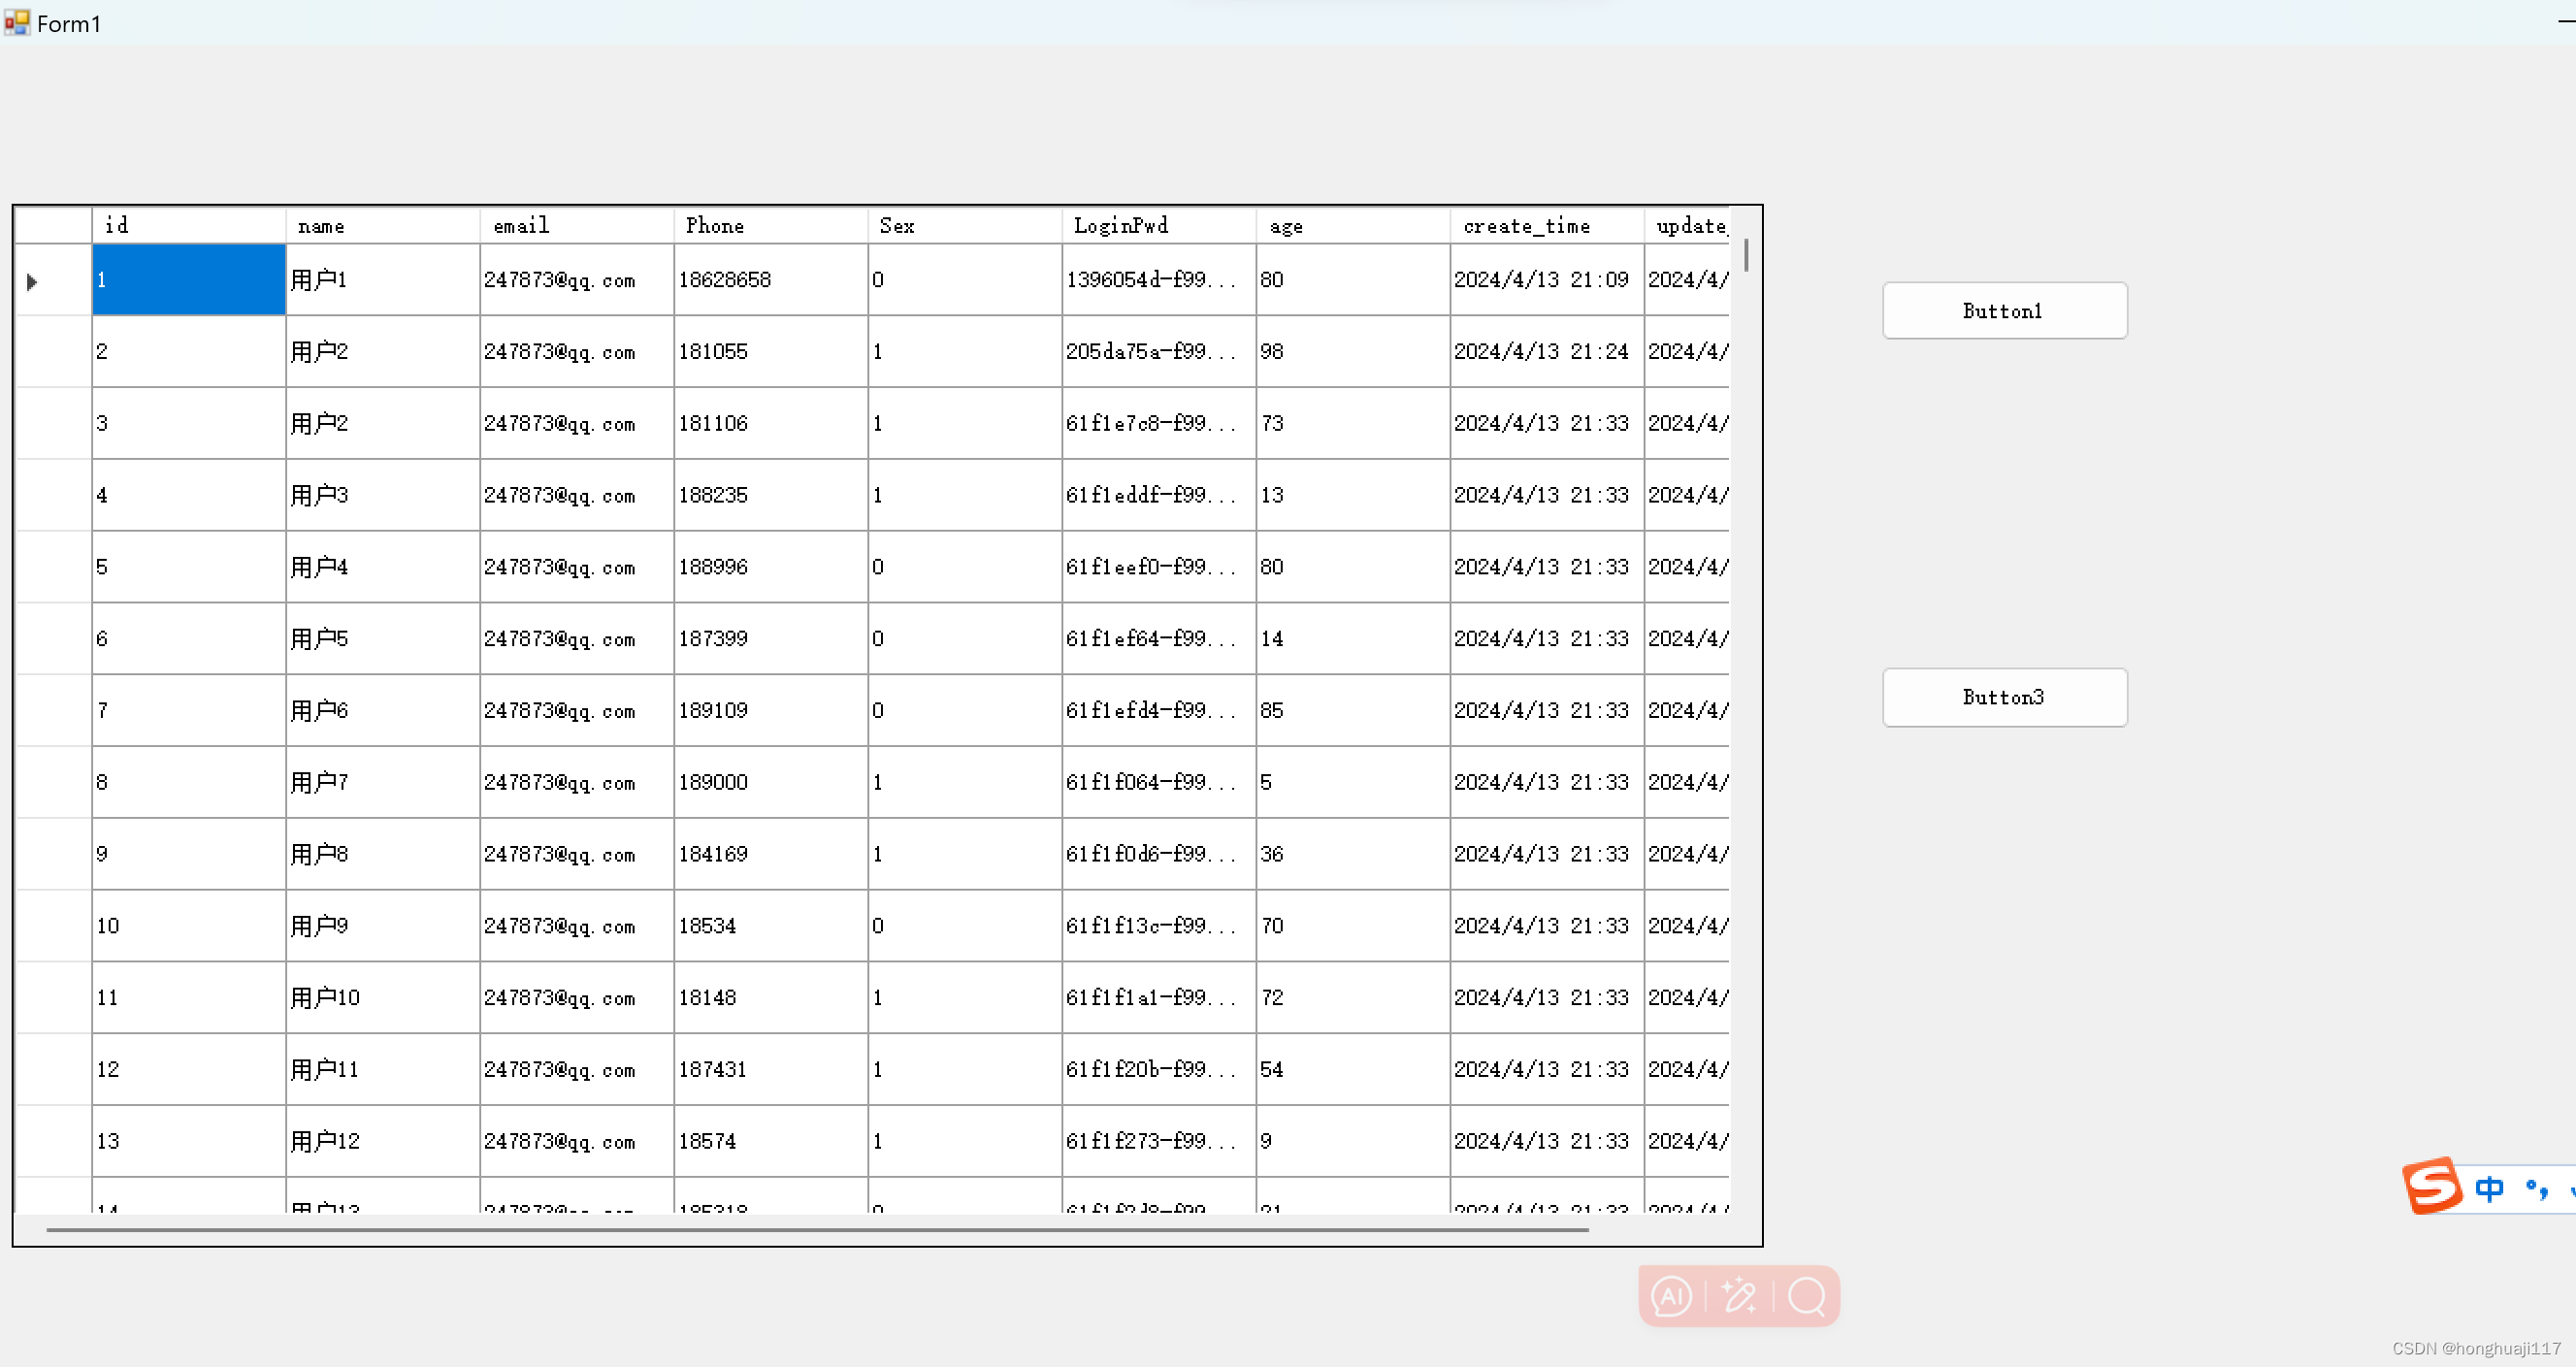
Task: Click Button1
Action: (2003, 310)
